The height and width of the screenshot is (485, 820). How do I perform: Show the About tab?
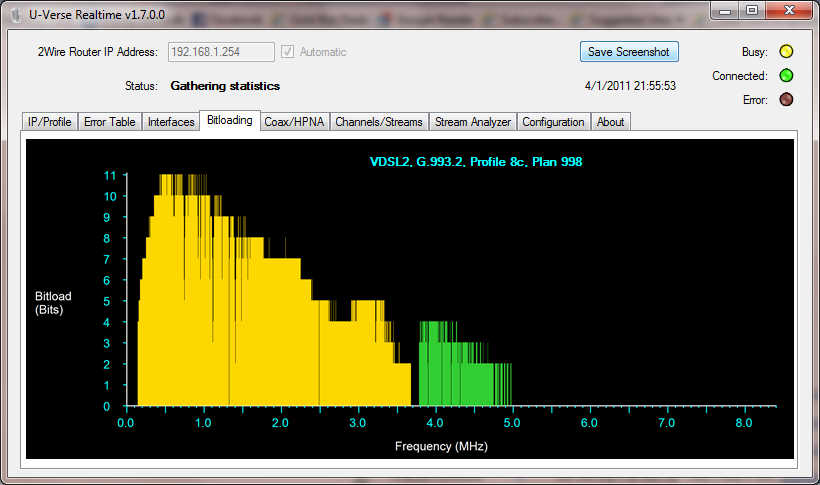click(610, 122)
